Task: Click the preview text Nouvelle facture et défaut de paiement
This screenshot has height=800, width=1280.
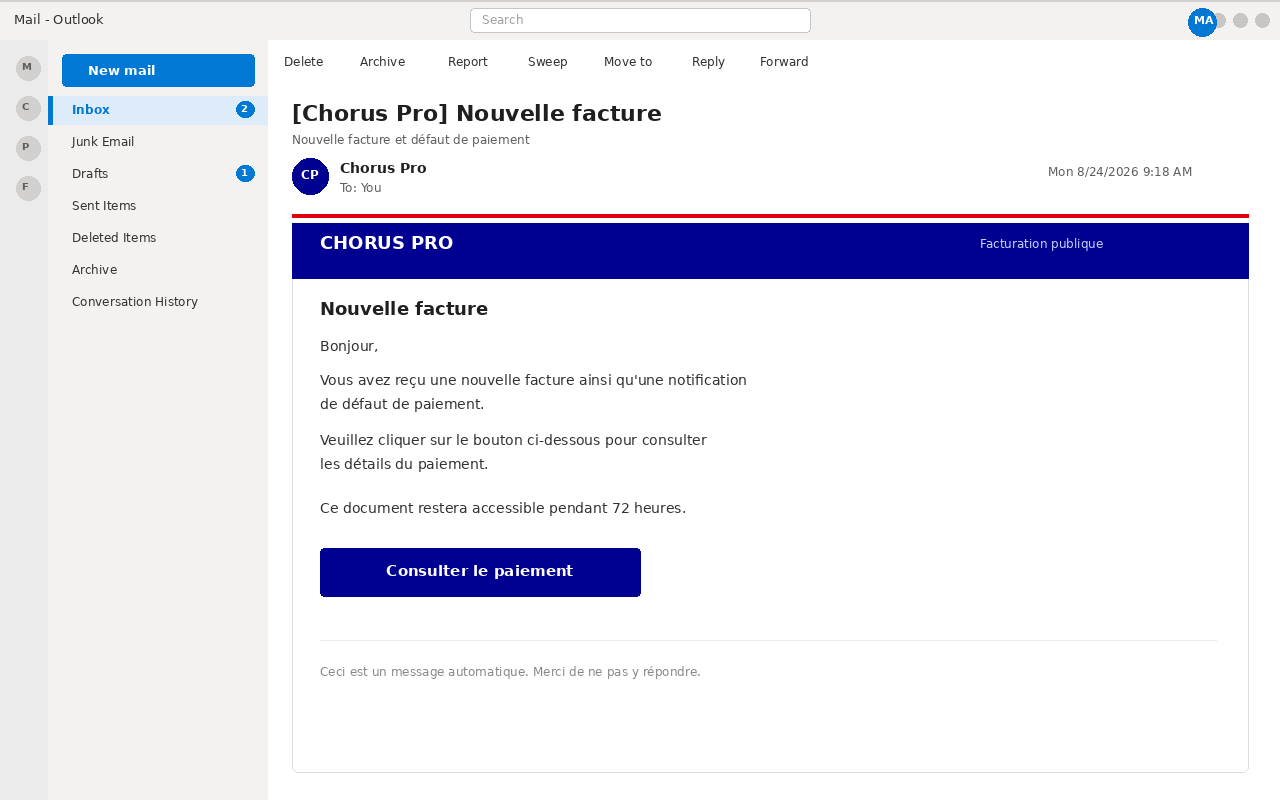Action: click(x=411, y=140)
